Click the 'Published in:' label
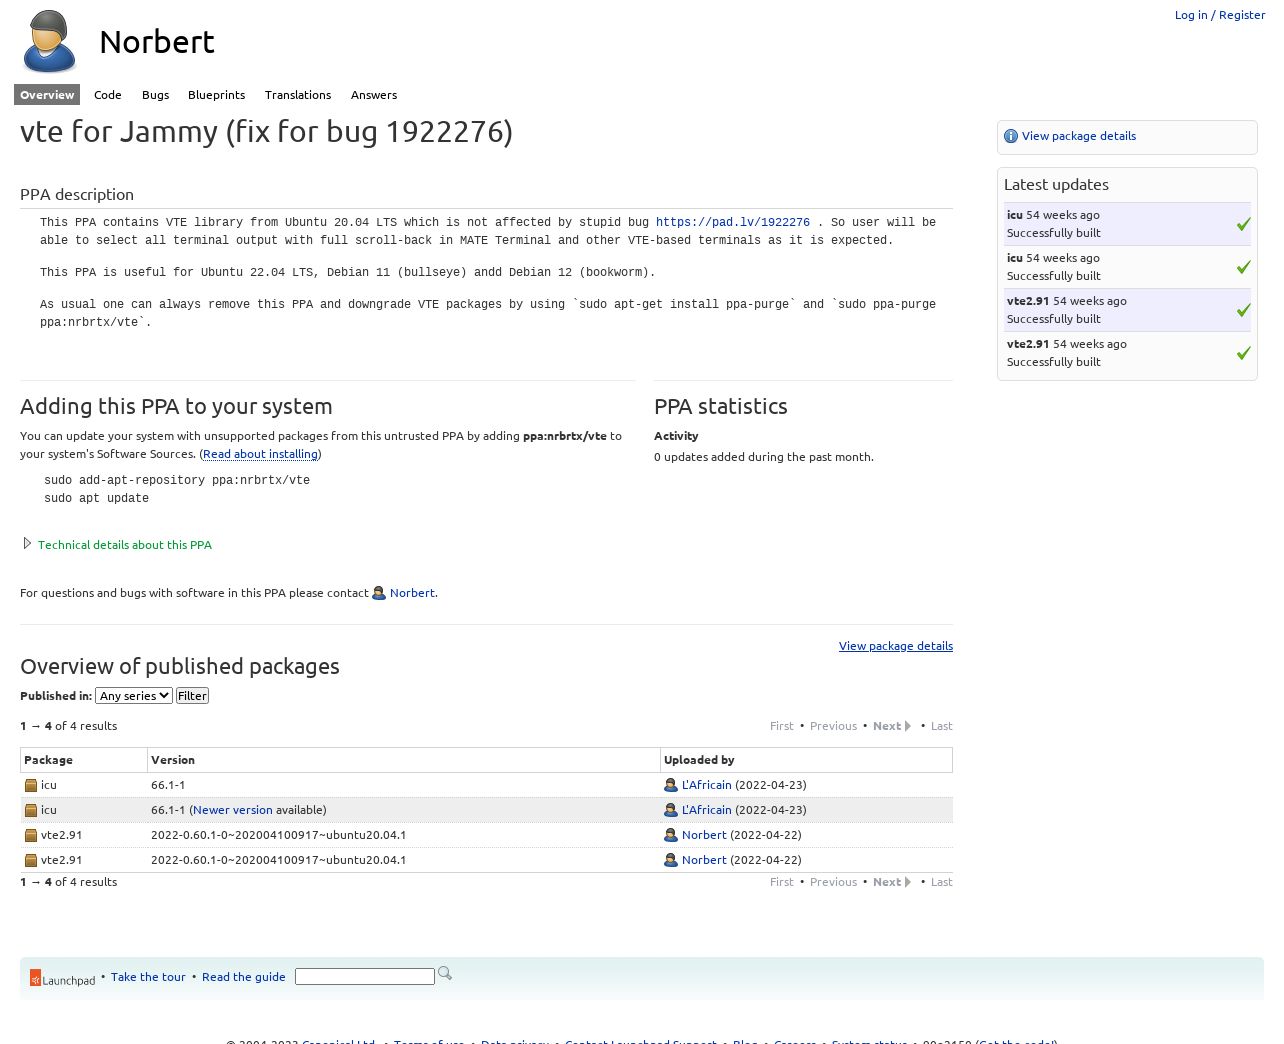The height and width of the screenshot is (1044, 1284). pyautogui.click(x=56, y=696)
